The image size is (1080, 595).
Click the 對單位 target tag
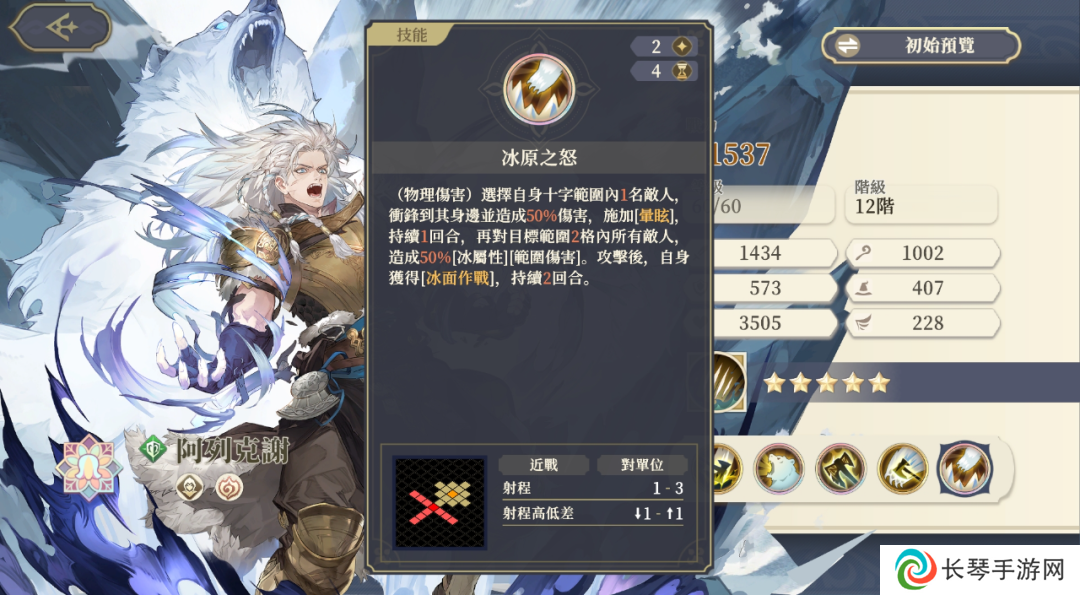[x=642, y=465]
